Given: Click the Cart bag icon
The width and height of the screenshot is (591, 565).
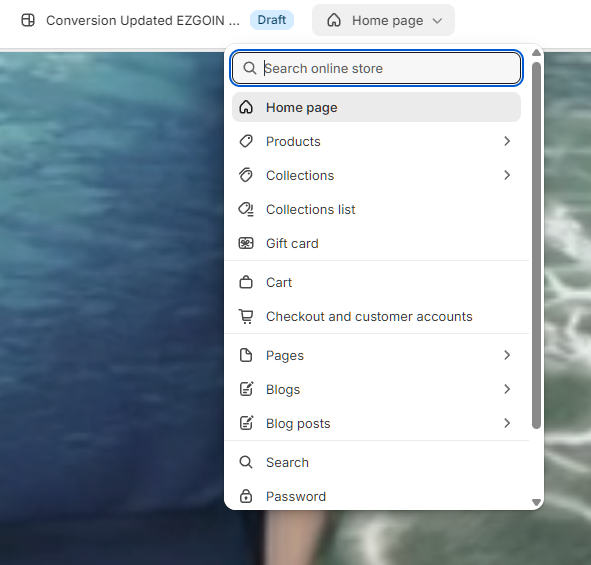Looking at the screenshot, I should 246,282.
